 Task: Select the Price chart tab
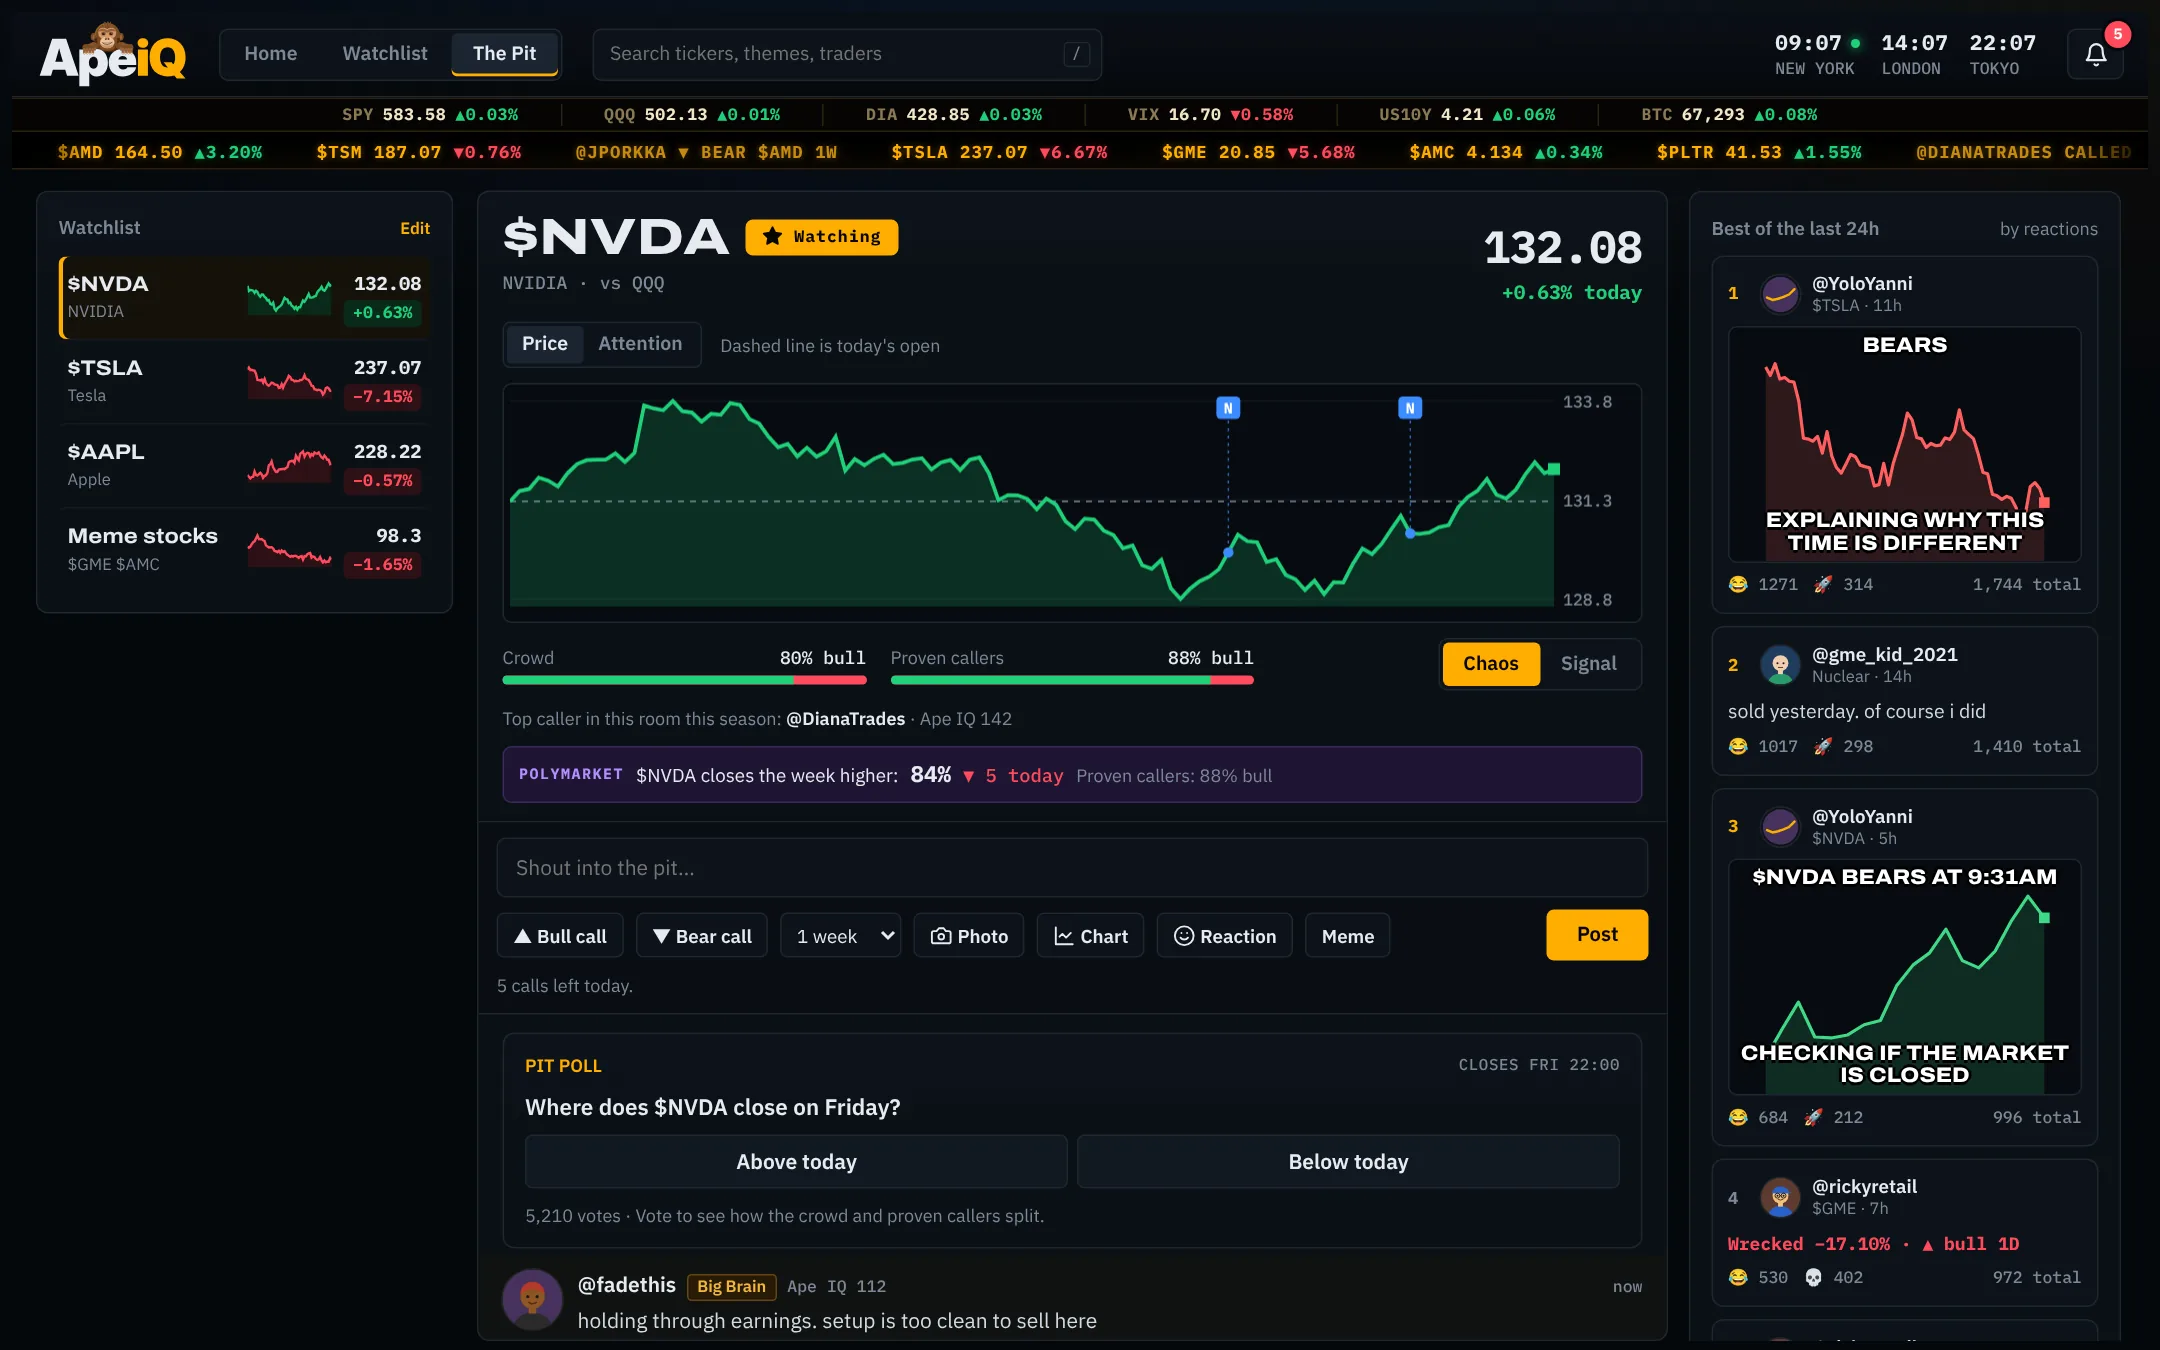544,344
